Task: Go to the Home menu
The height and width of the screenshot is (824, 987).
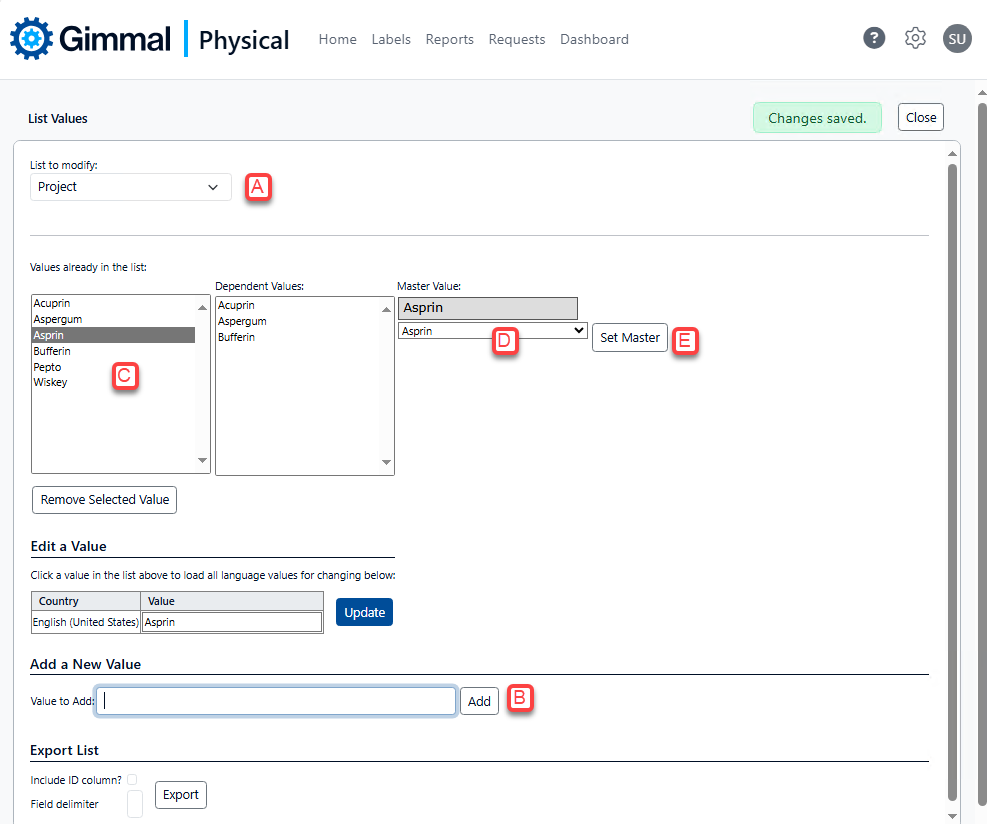Action: coord(337,39)
